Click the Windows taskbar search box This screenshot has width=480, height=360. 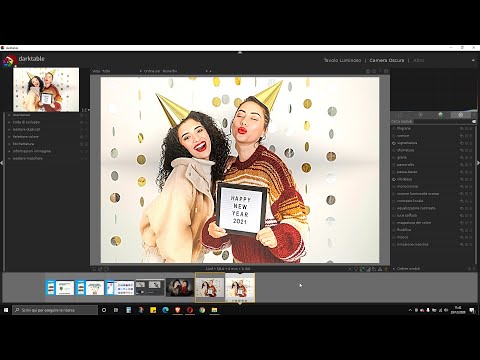[x=55, y=310]
